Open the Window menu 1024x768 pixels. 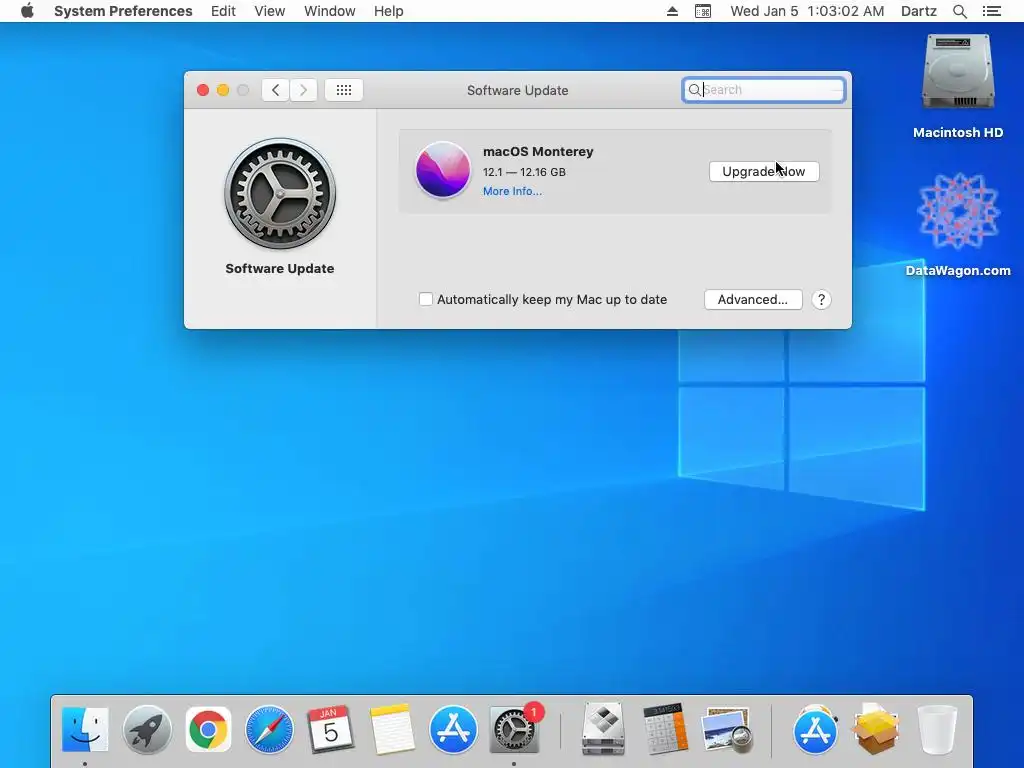[x=330, y=11]
